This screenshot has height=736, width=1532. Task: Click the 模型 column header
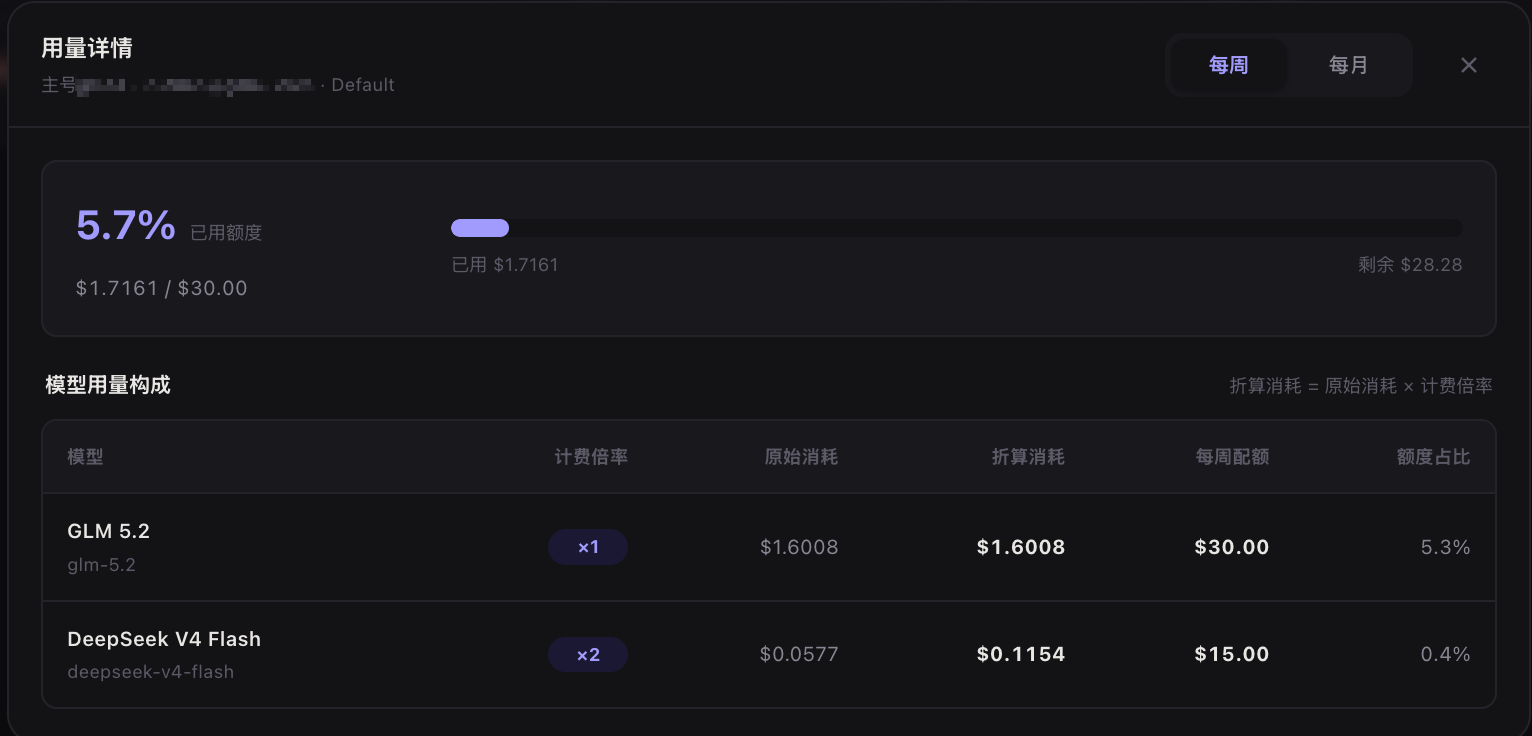pyautogui.click(x=85, y=457)
